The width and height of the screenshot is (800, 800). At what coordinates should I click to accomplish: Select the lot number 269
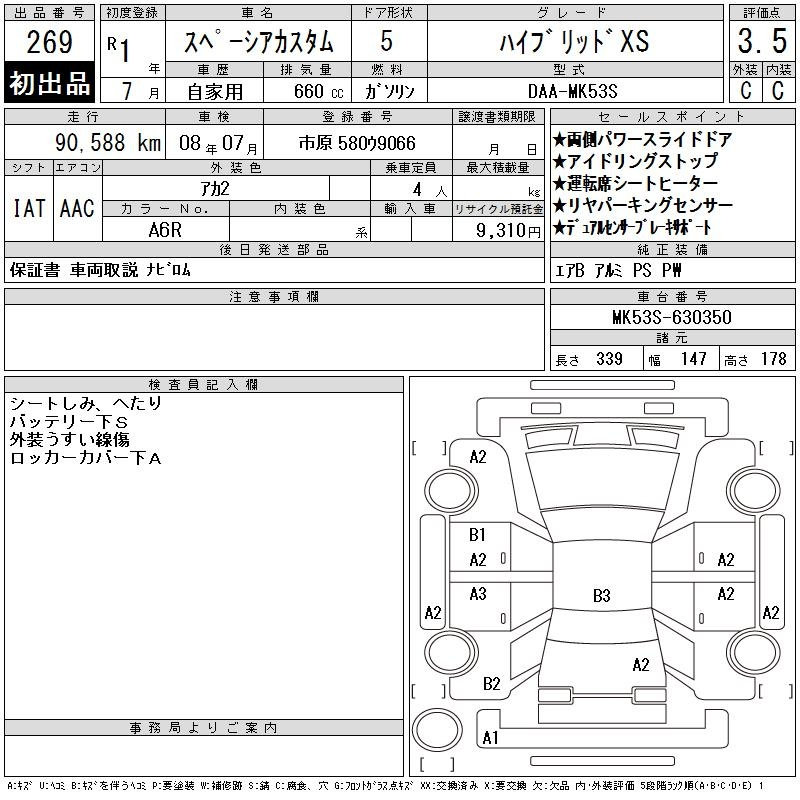pos(50,42)
